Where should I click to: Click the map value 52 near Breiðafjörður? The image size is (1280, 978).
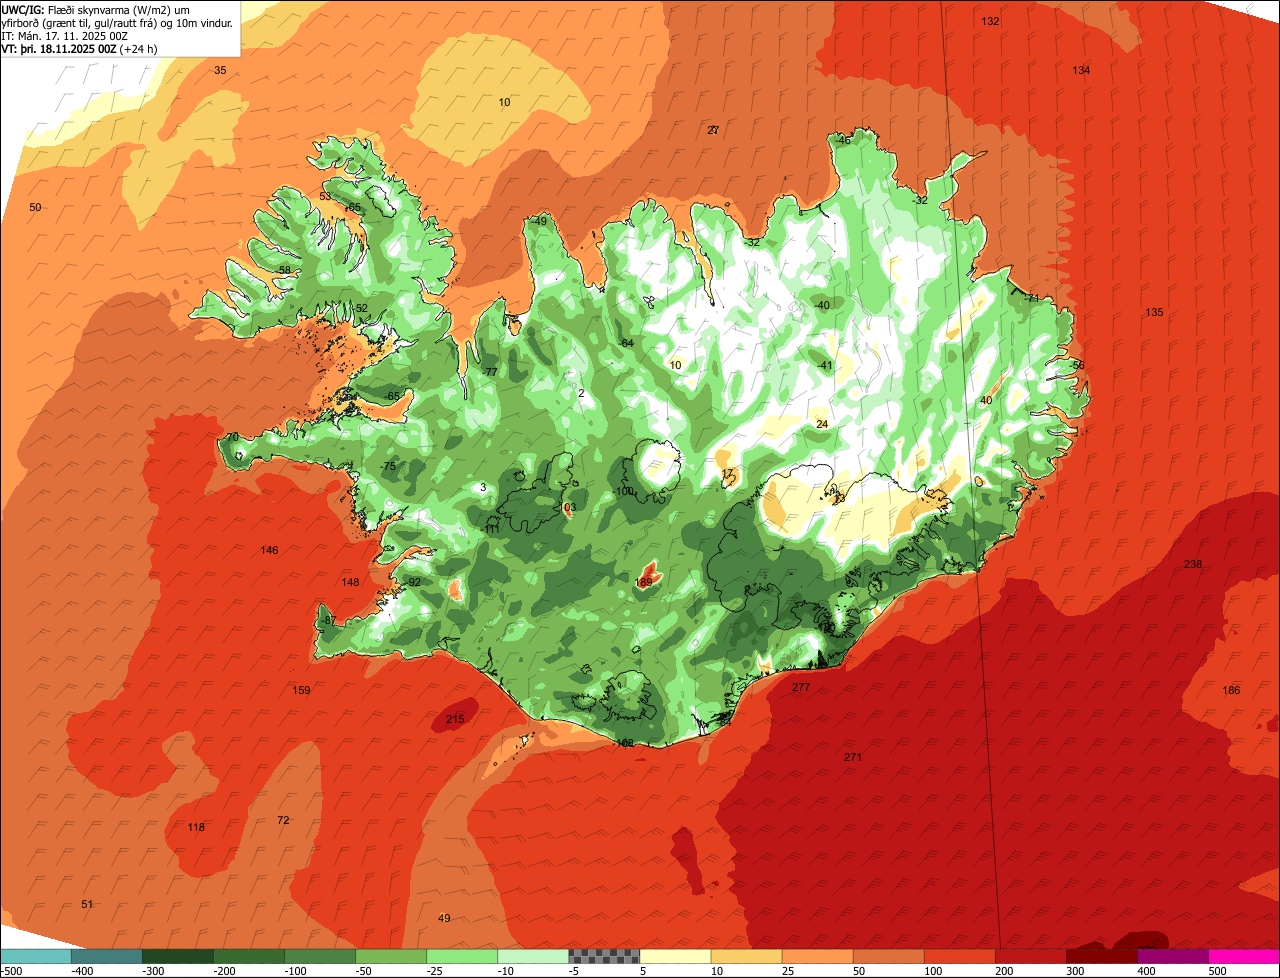click(361, 308)
